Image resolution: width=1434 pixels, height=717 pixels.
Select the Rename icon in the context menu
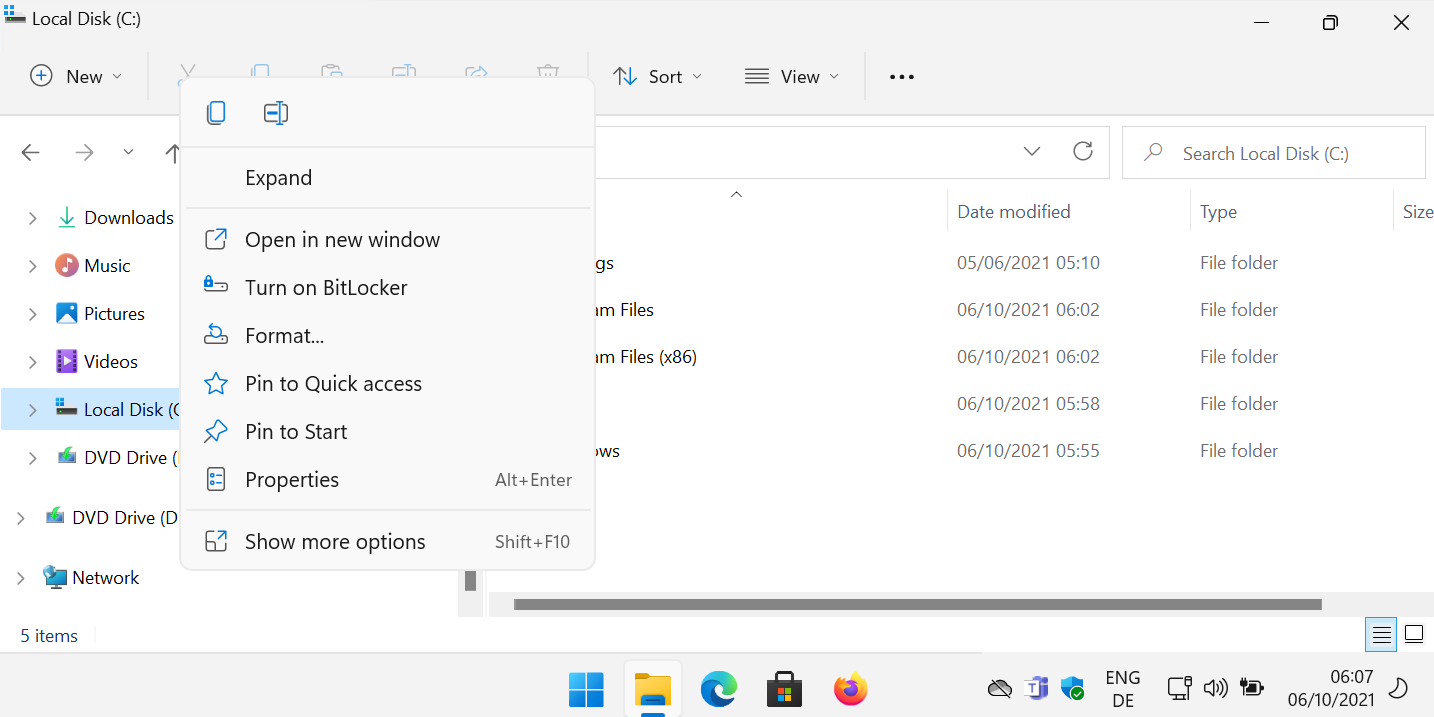point(276,112)
